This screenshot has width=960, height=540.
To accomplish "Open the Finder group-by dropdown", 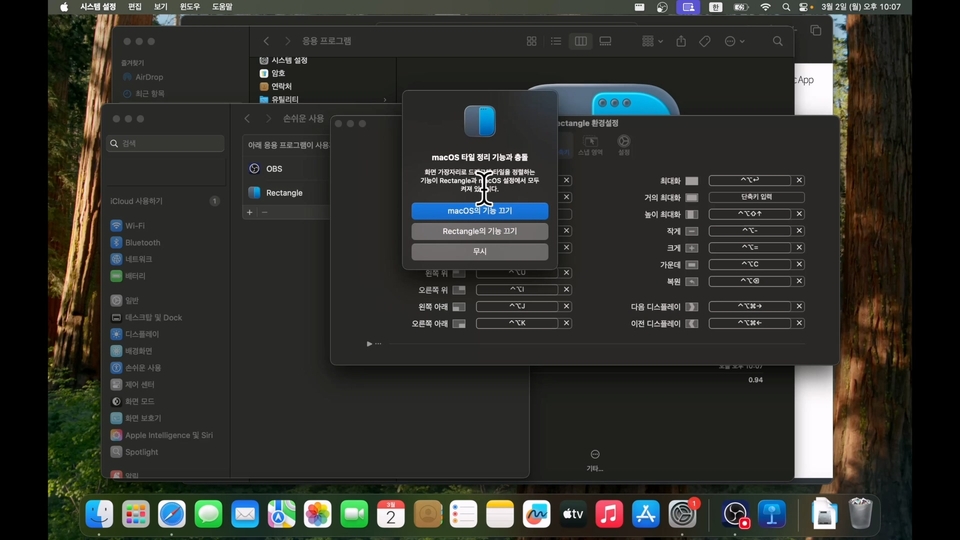I will 652,41.
